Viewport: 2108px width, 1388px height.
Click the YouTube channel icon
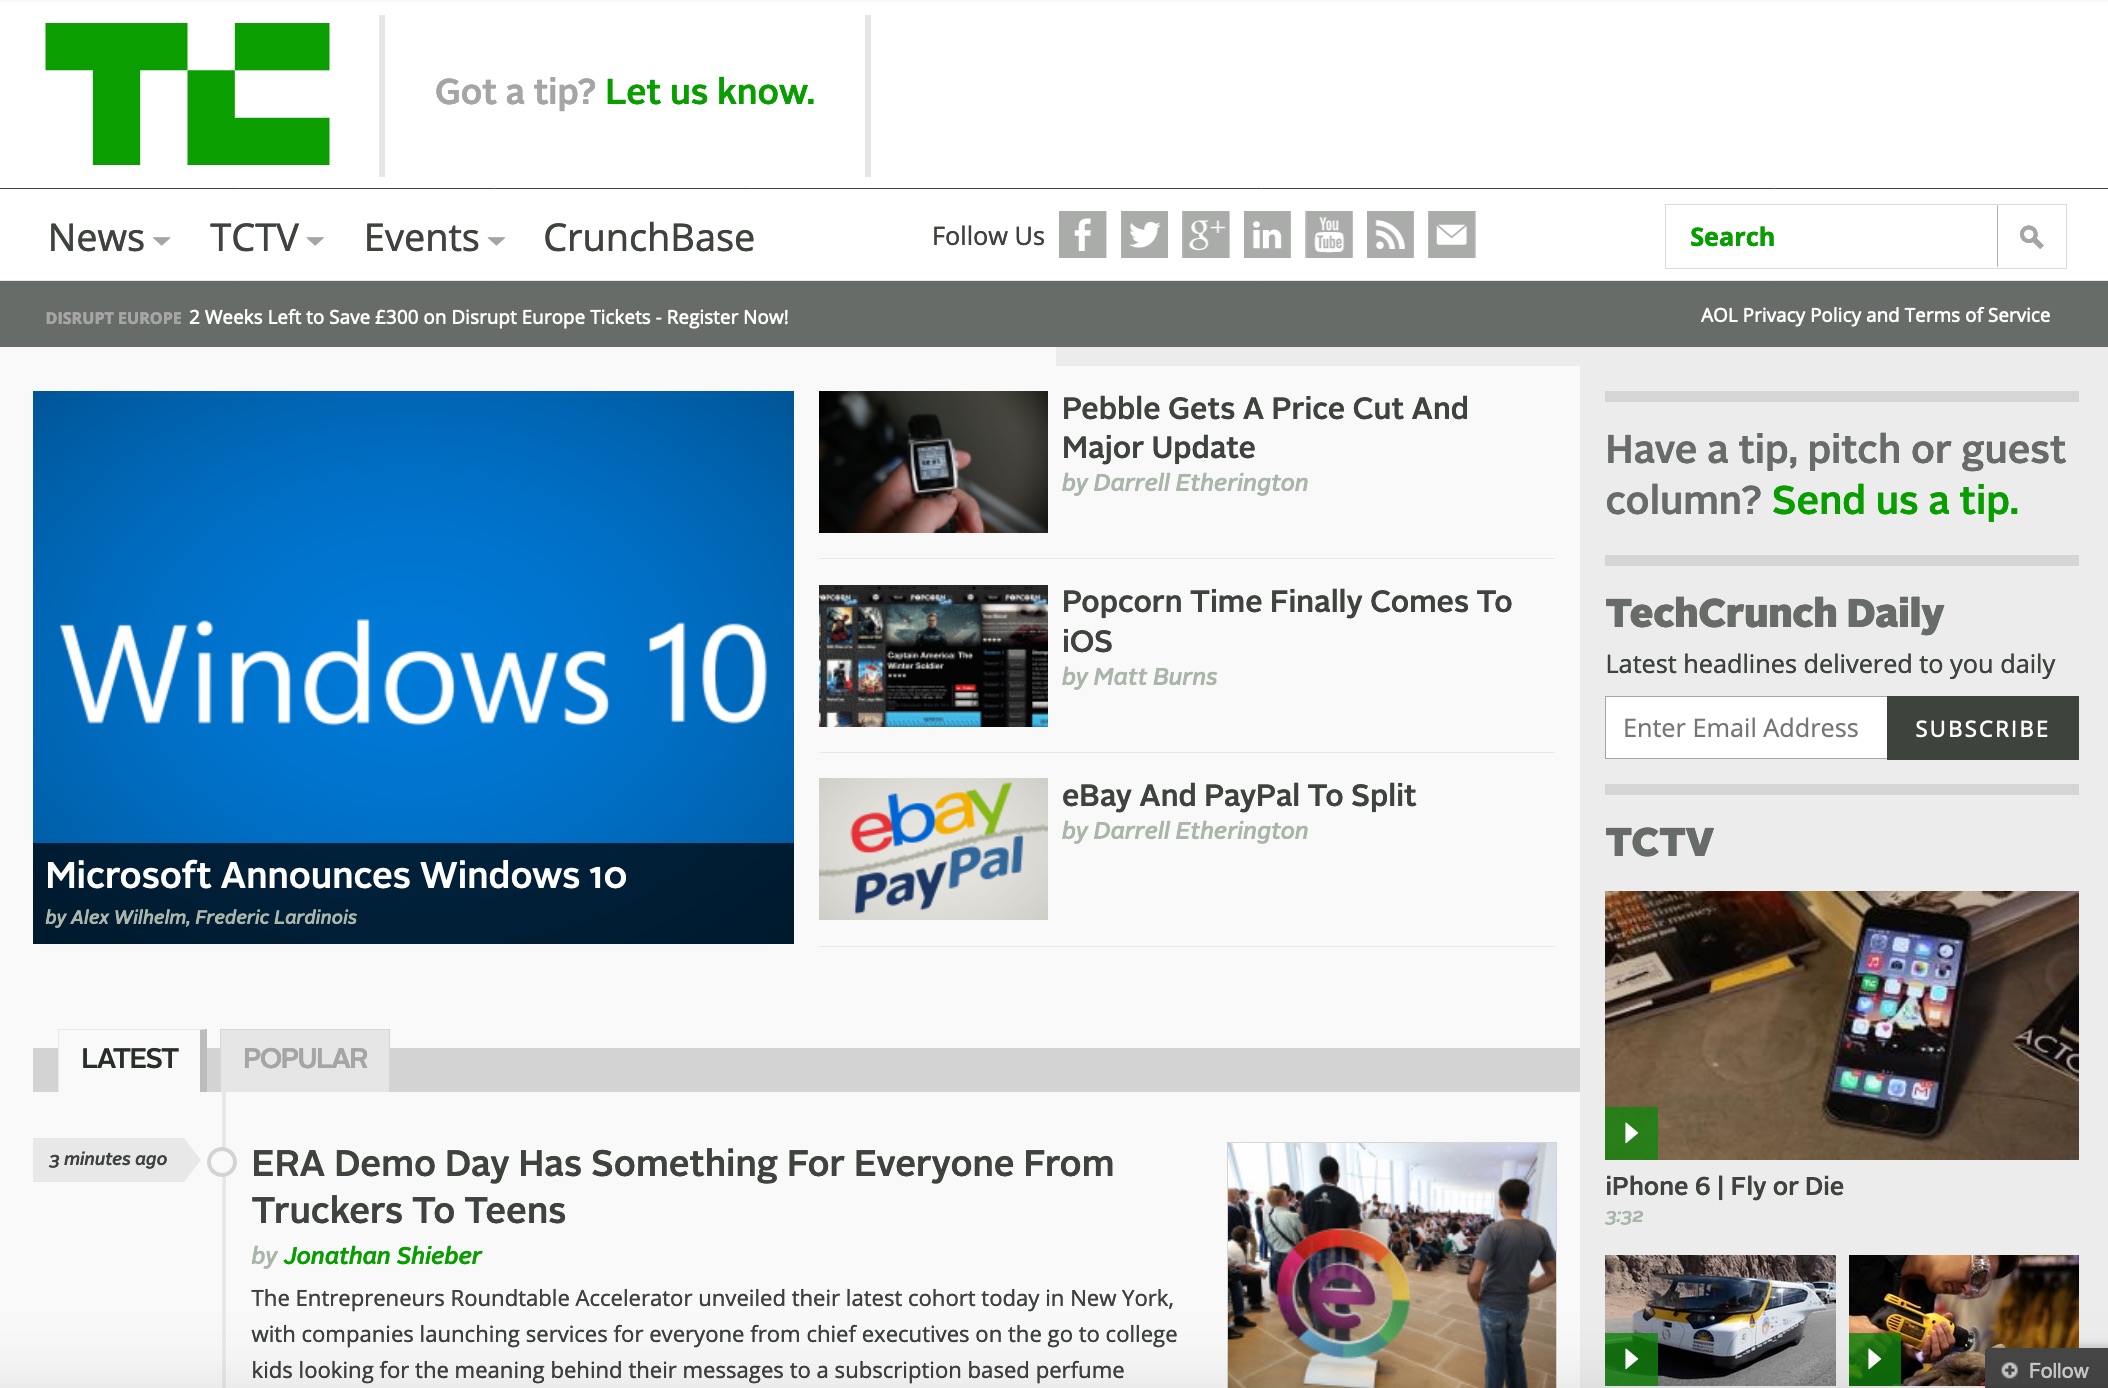(x=1329, y=235)
